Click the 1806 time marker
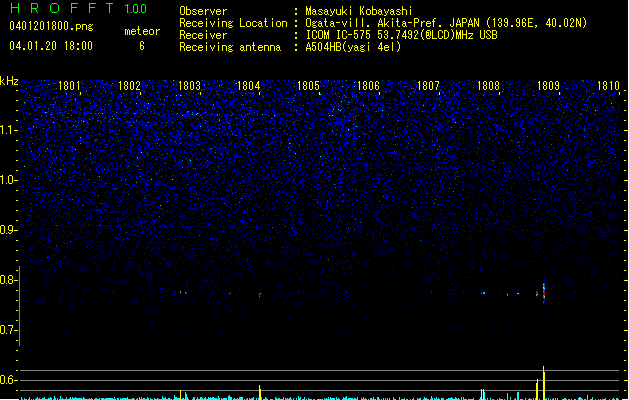Screen dimensions: 629x400 tap(368, 86)
